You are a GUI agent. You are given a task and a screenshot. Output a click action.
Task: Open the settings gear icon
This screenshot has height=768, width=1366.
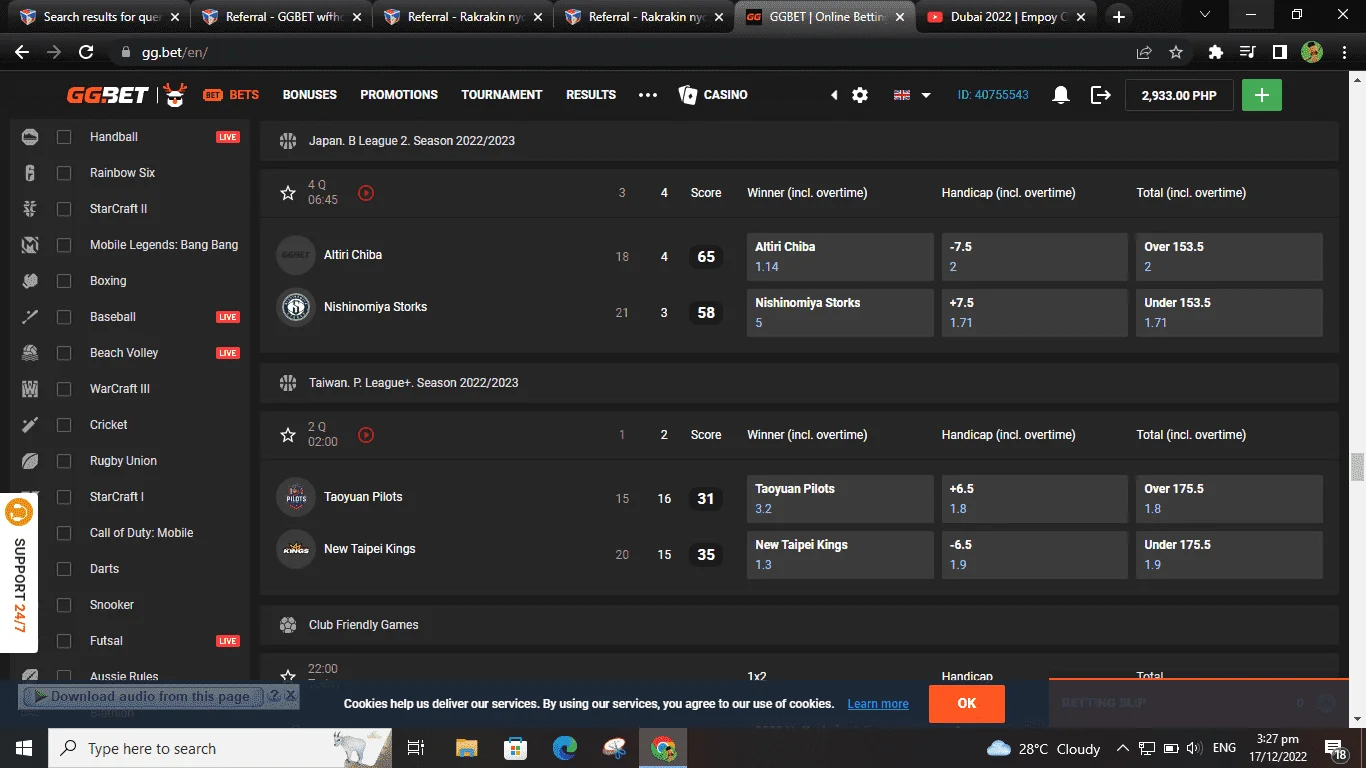pyautogui.click(x=860, y=95)
